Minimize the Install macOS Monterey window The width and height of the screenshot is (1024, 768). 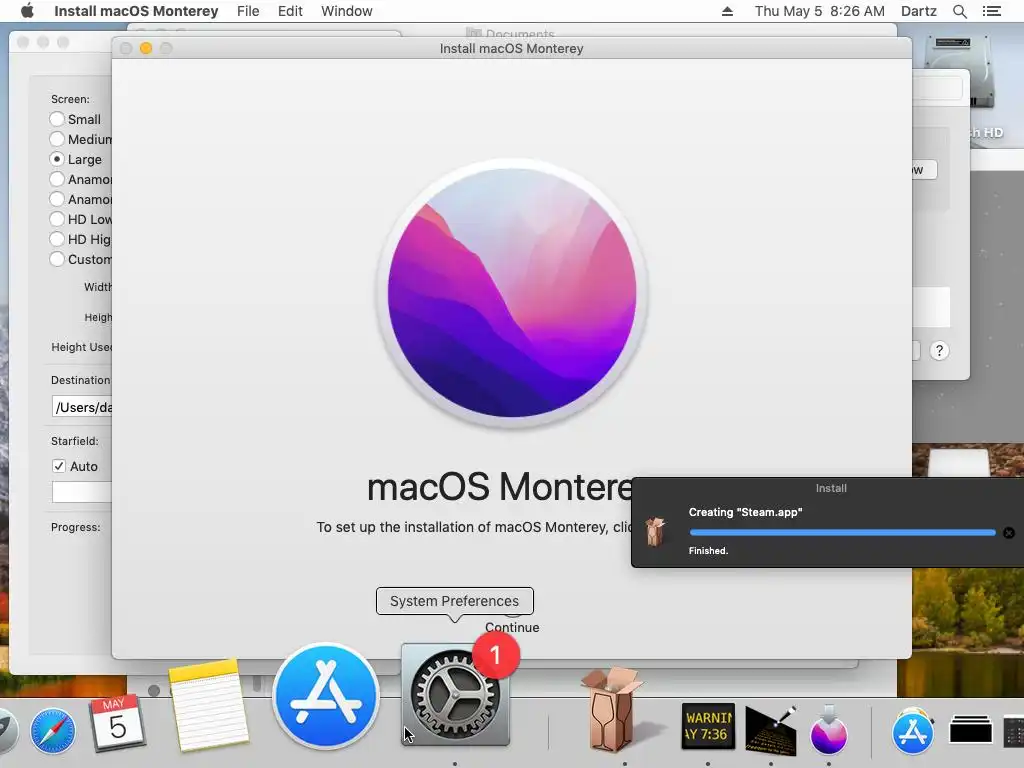pos(146,48)
